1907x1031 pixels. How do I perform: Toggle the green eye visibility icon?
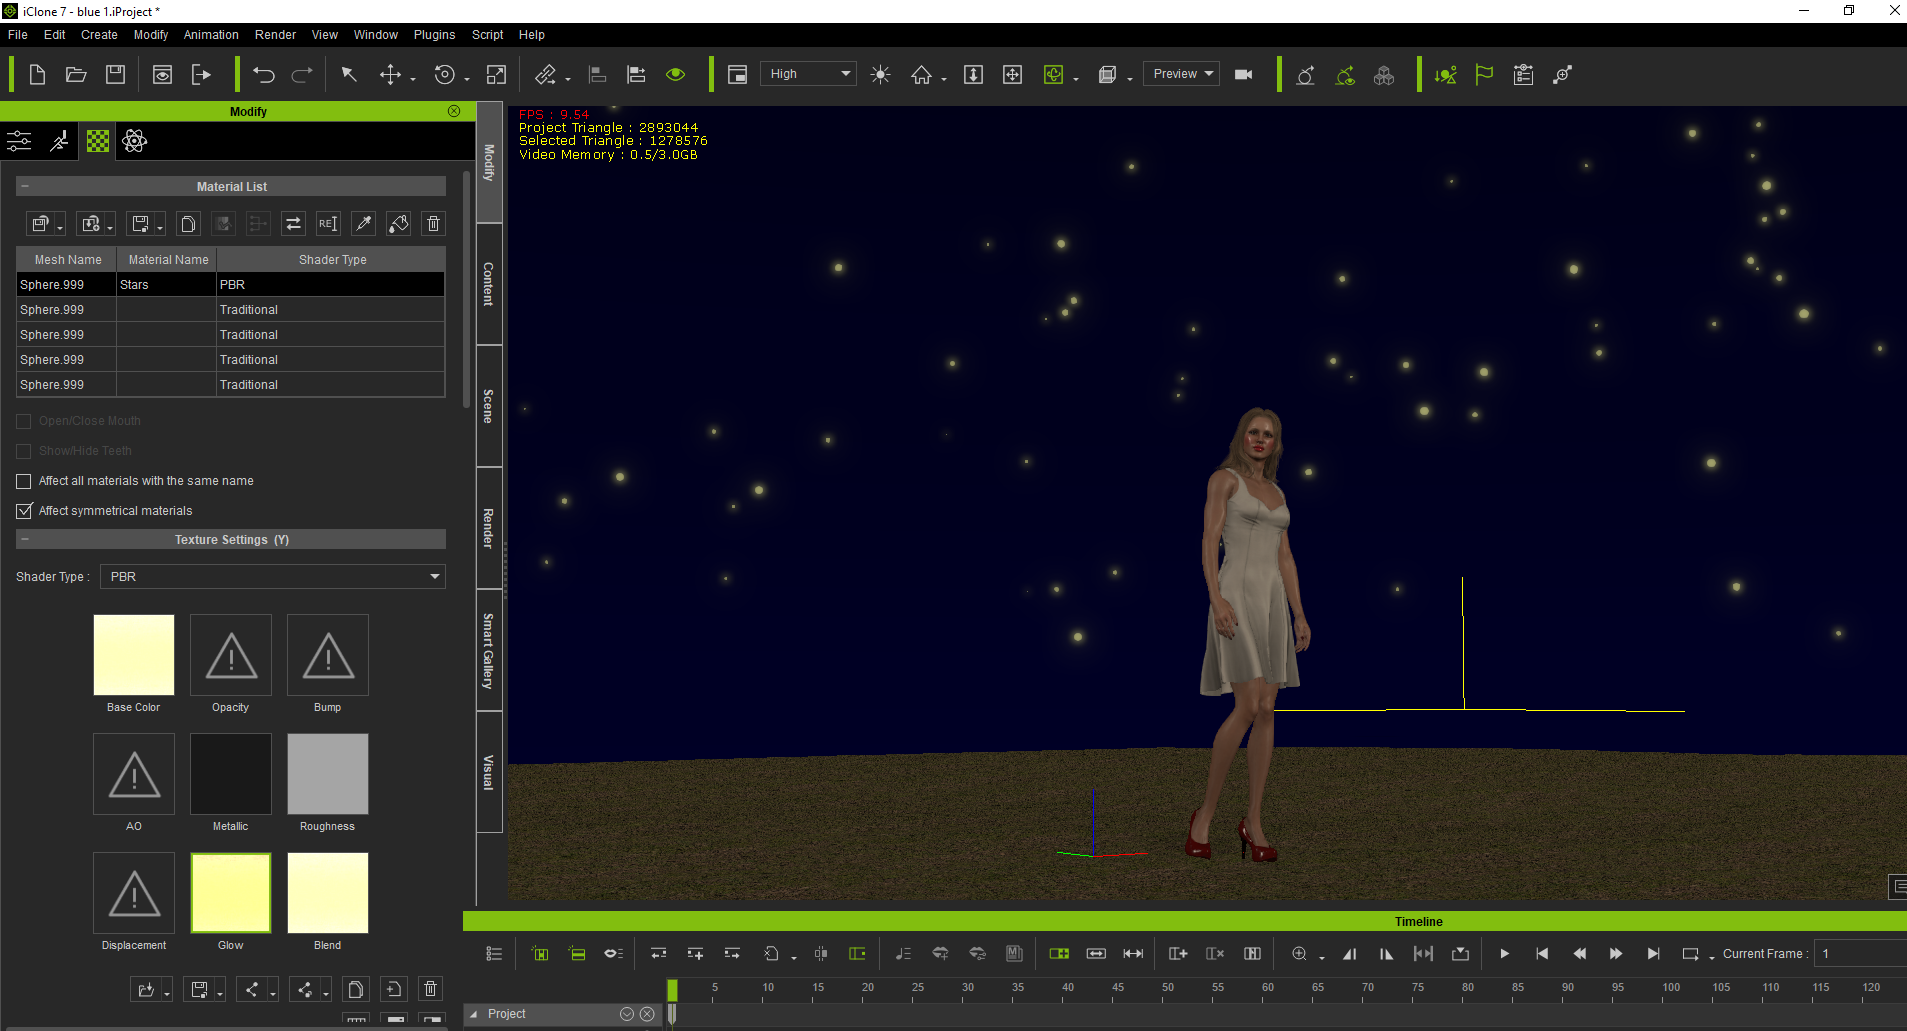point(676,75)
